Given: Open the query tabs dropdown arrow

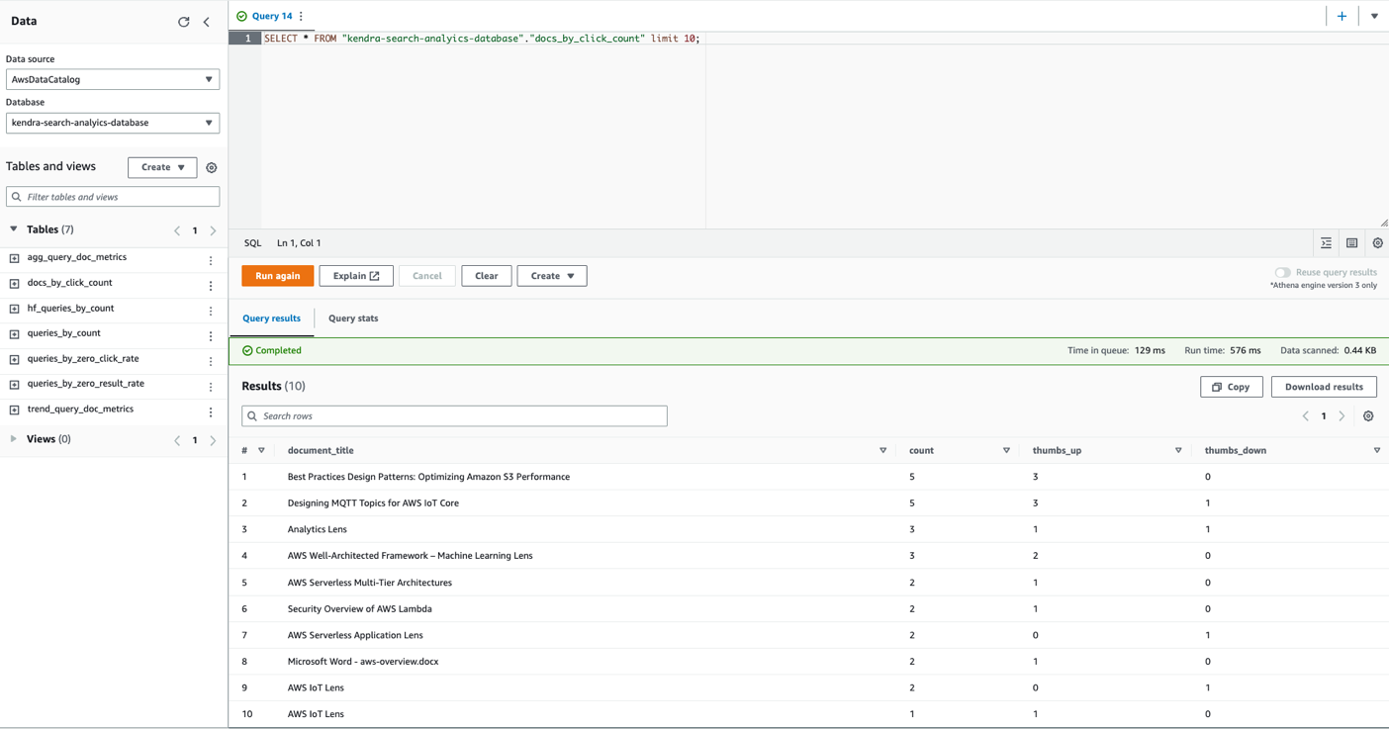Looking at the screenshot, I should click(x=1375, y=16).
